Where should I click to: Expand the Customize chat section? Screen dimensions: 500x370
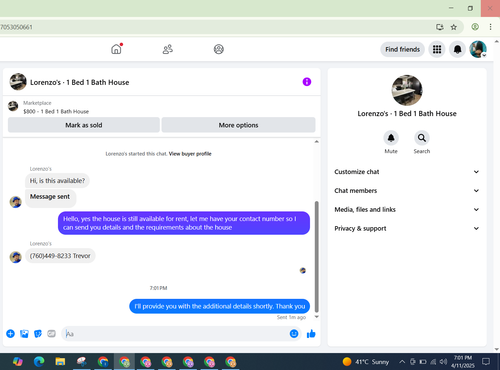point(407,172)
